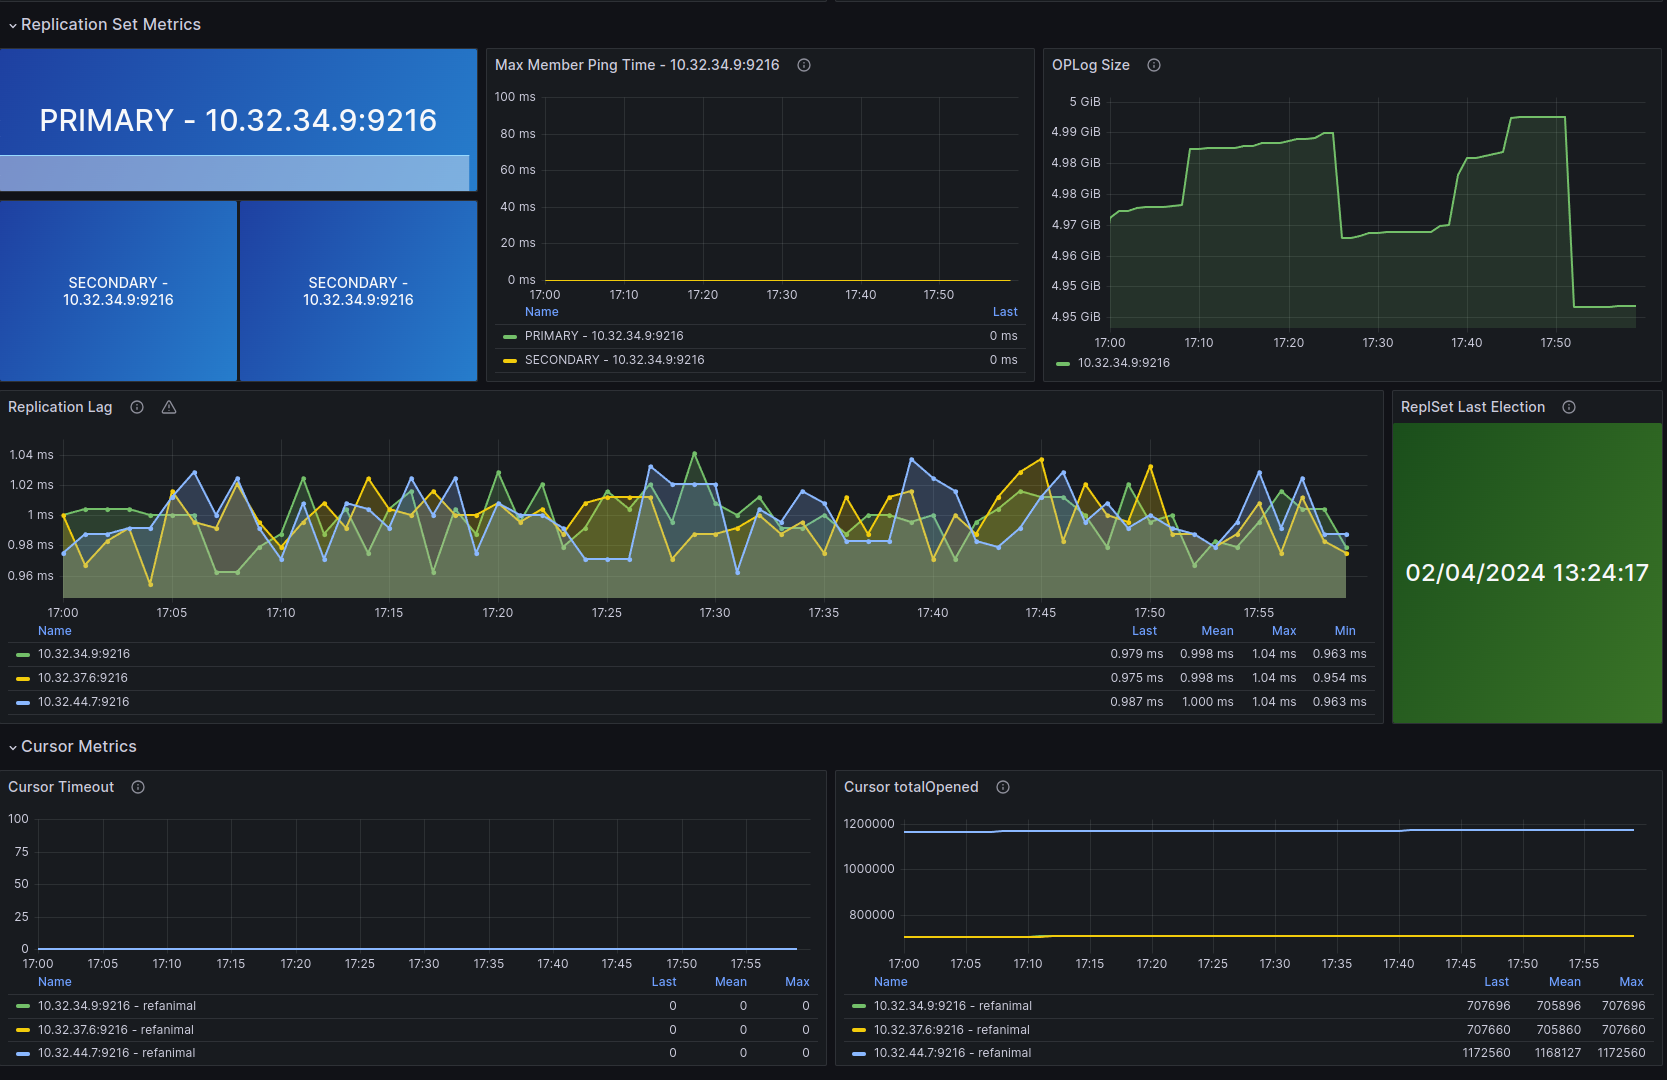
Task: Sort Replication Lag legend by Mean column
Action: click(1217, 631)
